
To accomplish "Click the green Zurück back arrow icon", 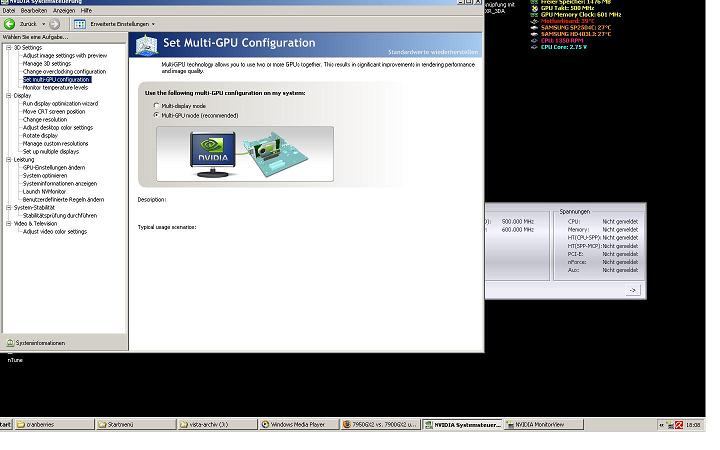I will tap(9, 23).
